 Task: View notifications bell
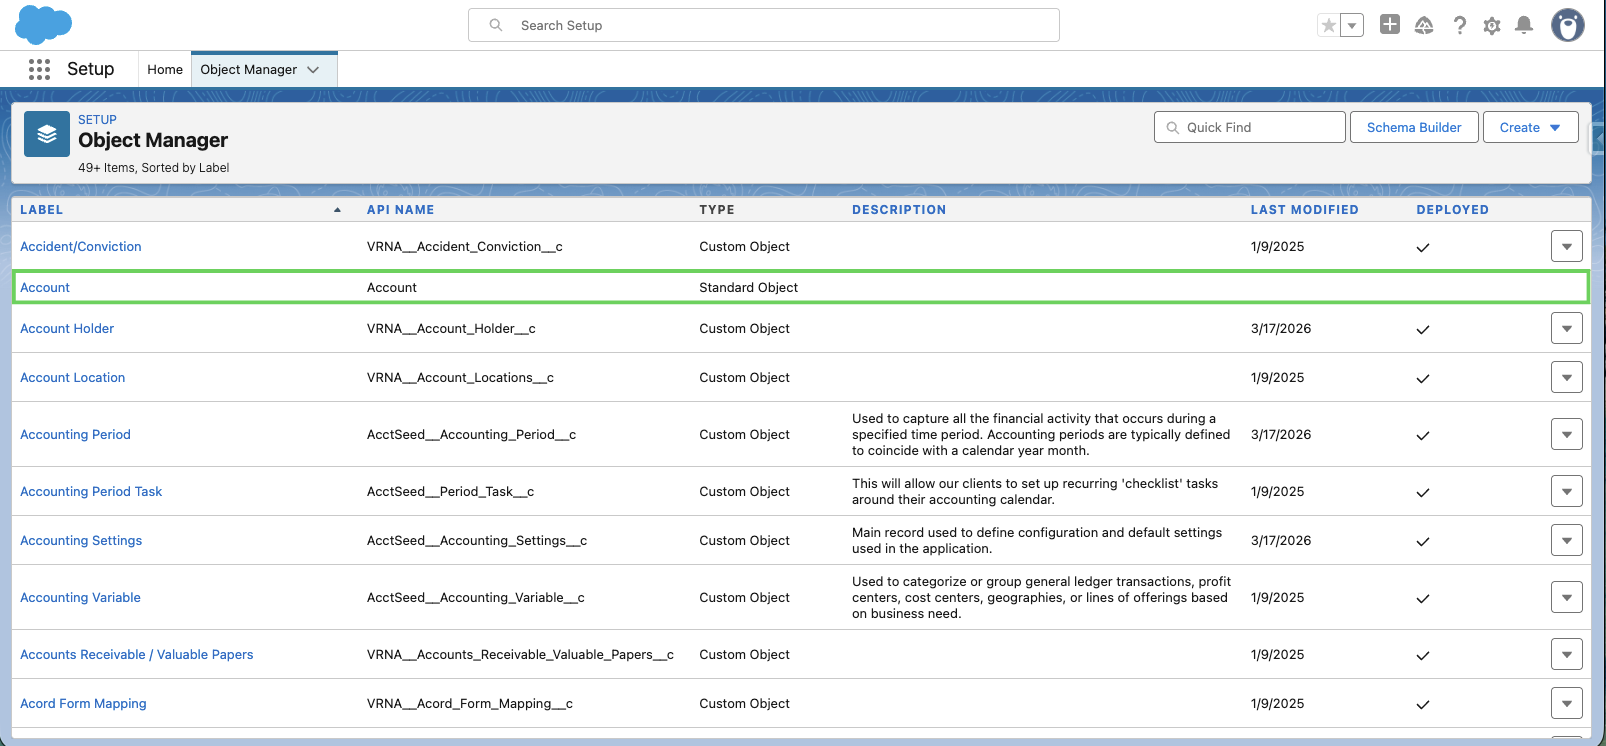1524,26
